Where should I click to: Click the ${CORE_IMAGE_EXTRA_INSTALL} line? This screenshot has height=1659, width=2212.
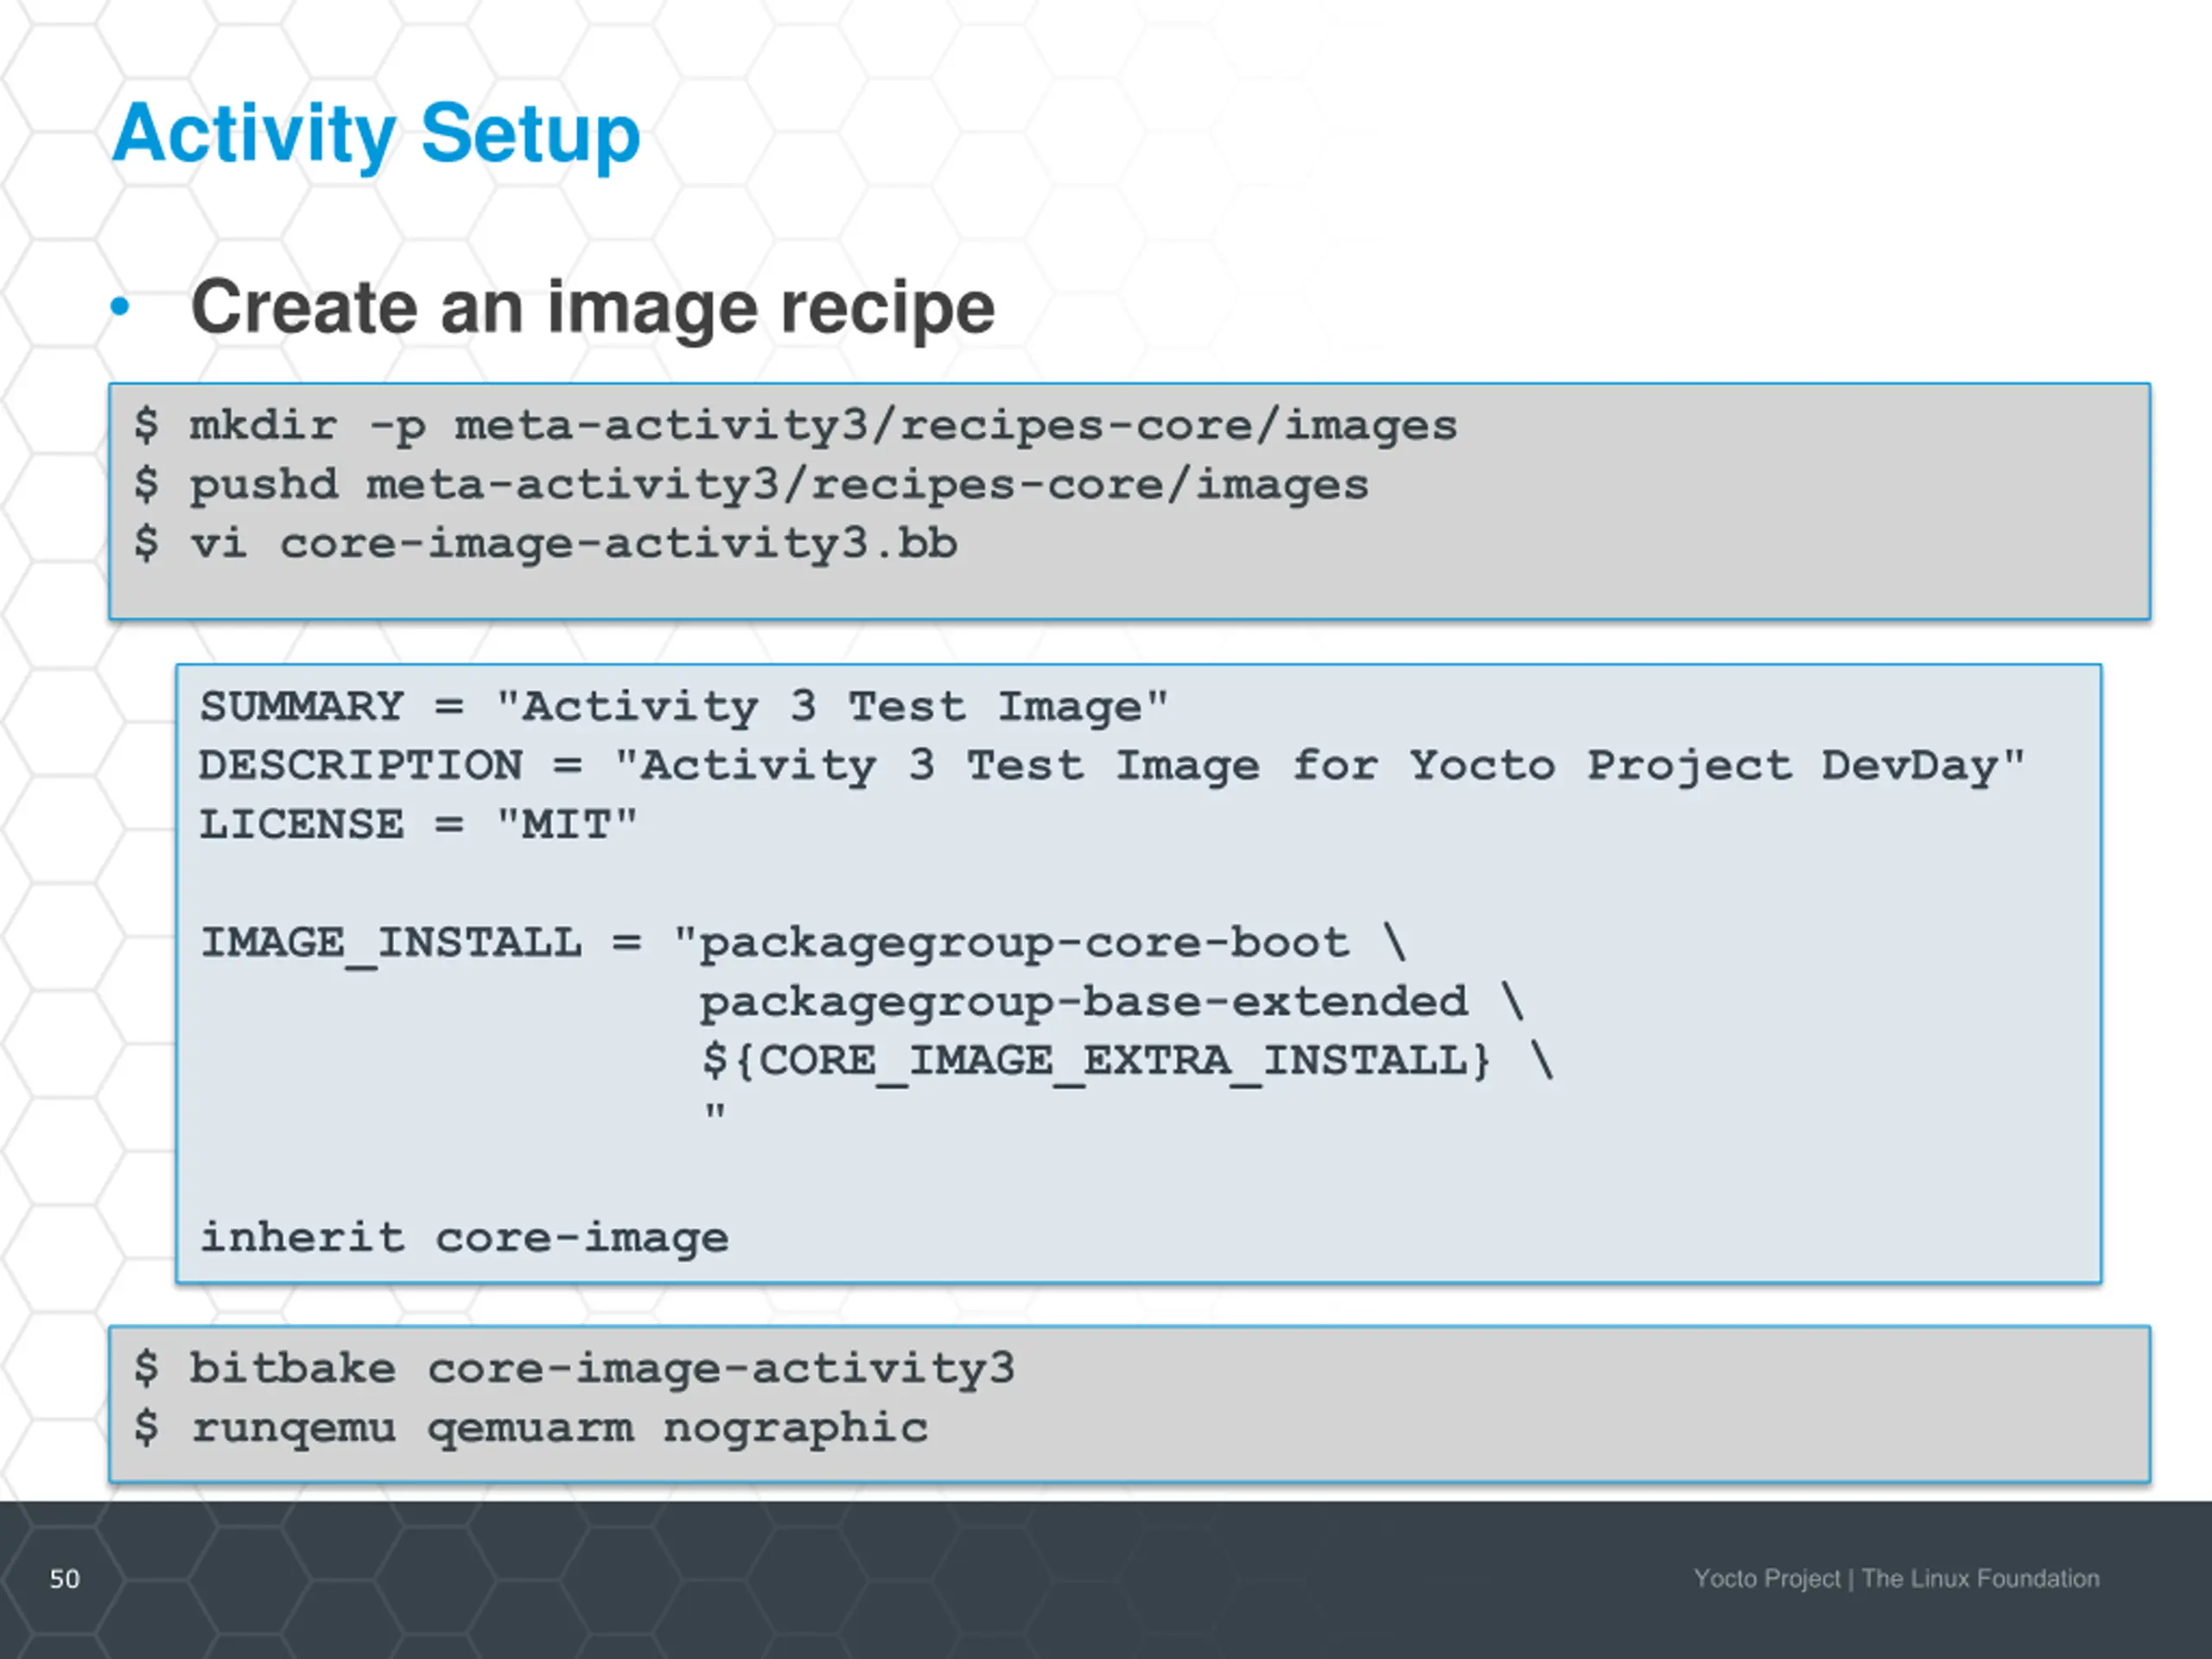[x=1125, y=1061]
